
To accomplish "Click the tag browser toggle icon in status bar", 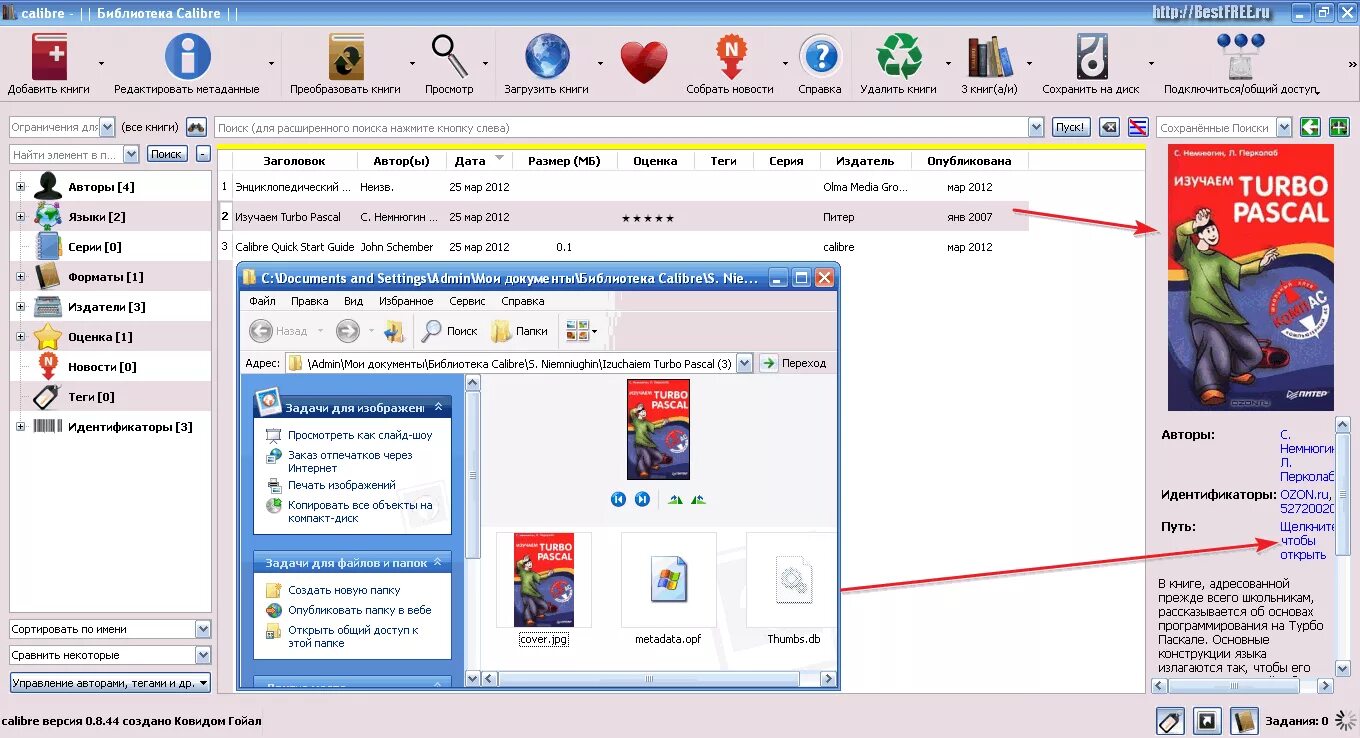I will pos(1169,721).
